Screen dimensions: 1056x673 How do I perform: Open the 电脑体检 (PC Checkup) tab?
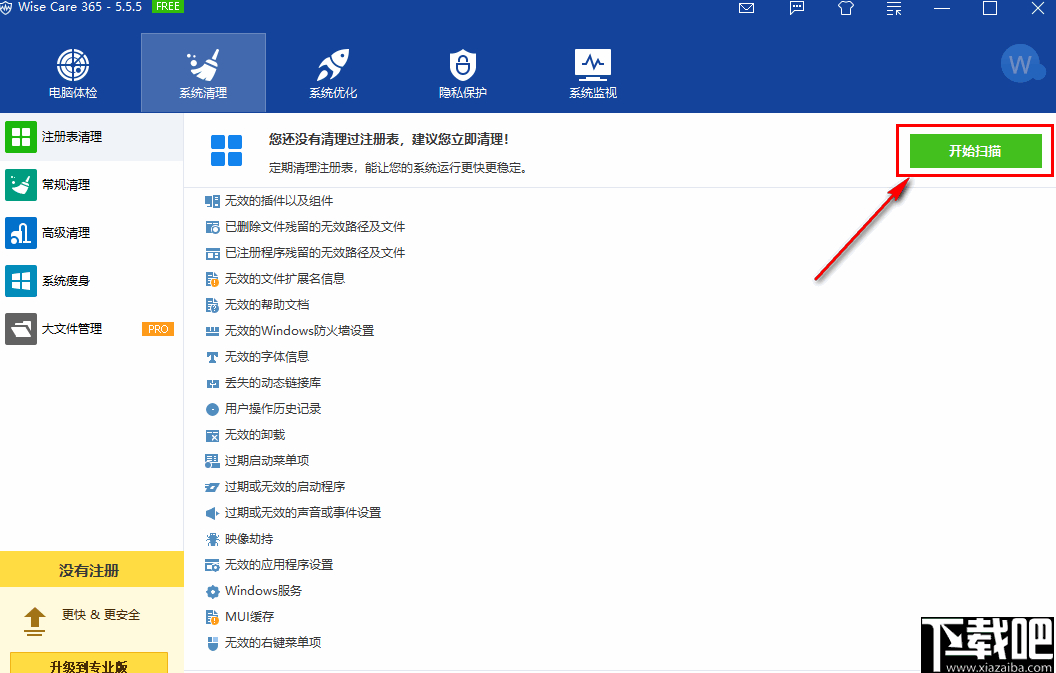(73, 73)
